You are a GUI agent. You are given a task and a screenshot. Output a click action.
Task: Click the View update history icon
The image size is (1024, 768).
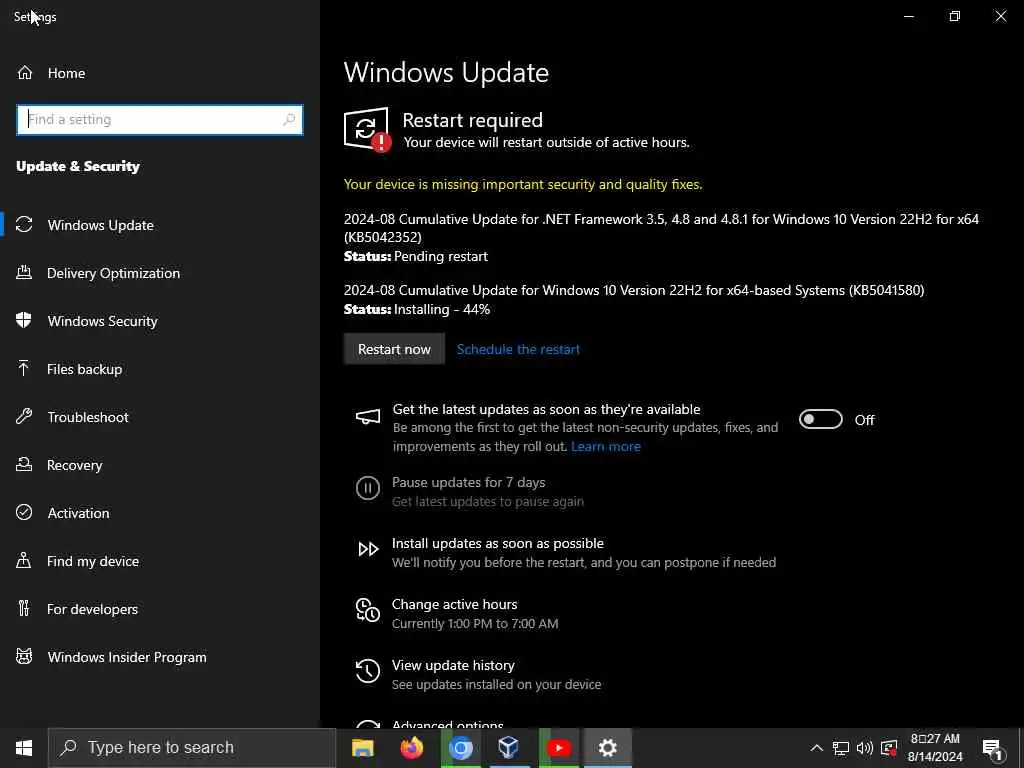(x=368, y=671)
